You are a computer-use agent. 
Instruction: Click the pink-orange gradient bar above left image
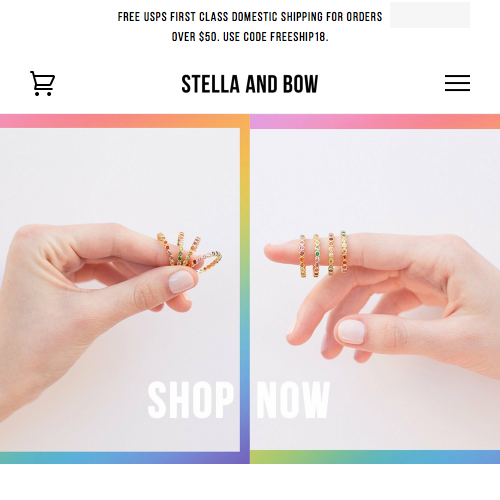125,121
